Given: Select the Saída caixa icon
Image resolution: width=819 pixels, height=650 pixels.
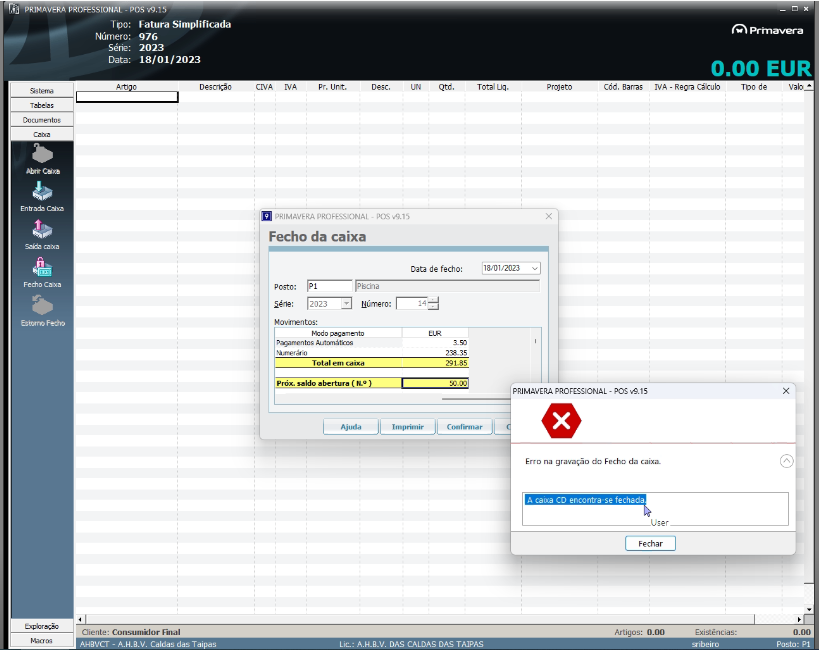Looking at the screenshot, I should point(42,229).
